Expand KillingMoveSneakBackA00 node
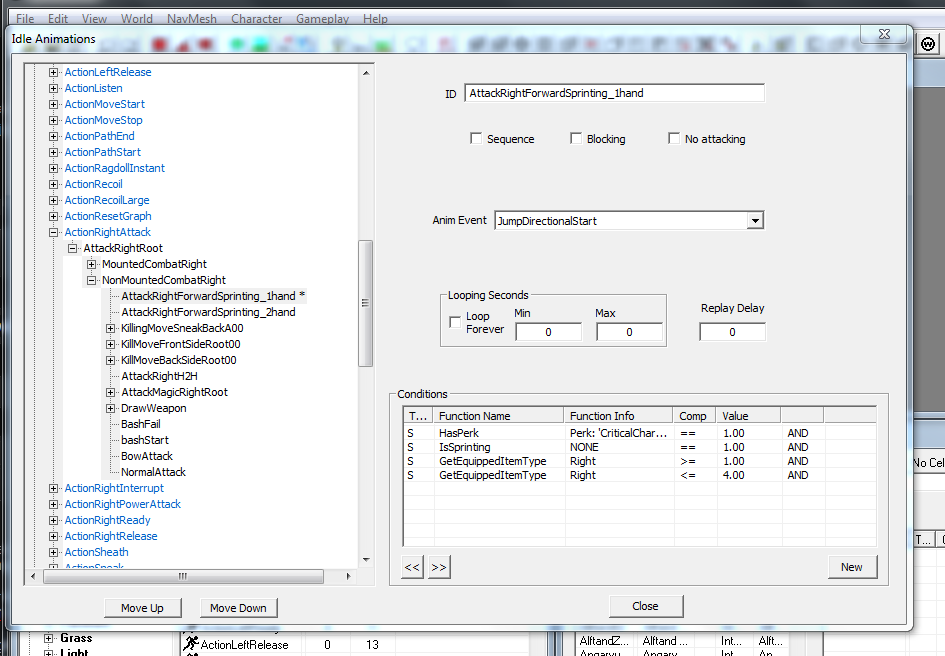Viewport: 945px width, 656px height. pyautogui.click(x=110, y=329)
